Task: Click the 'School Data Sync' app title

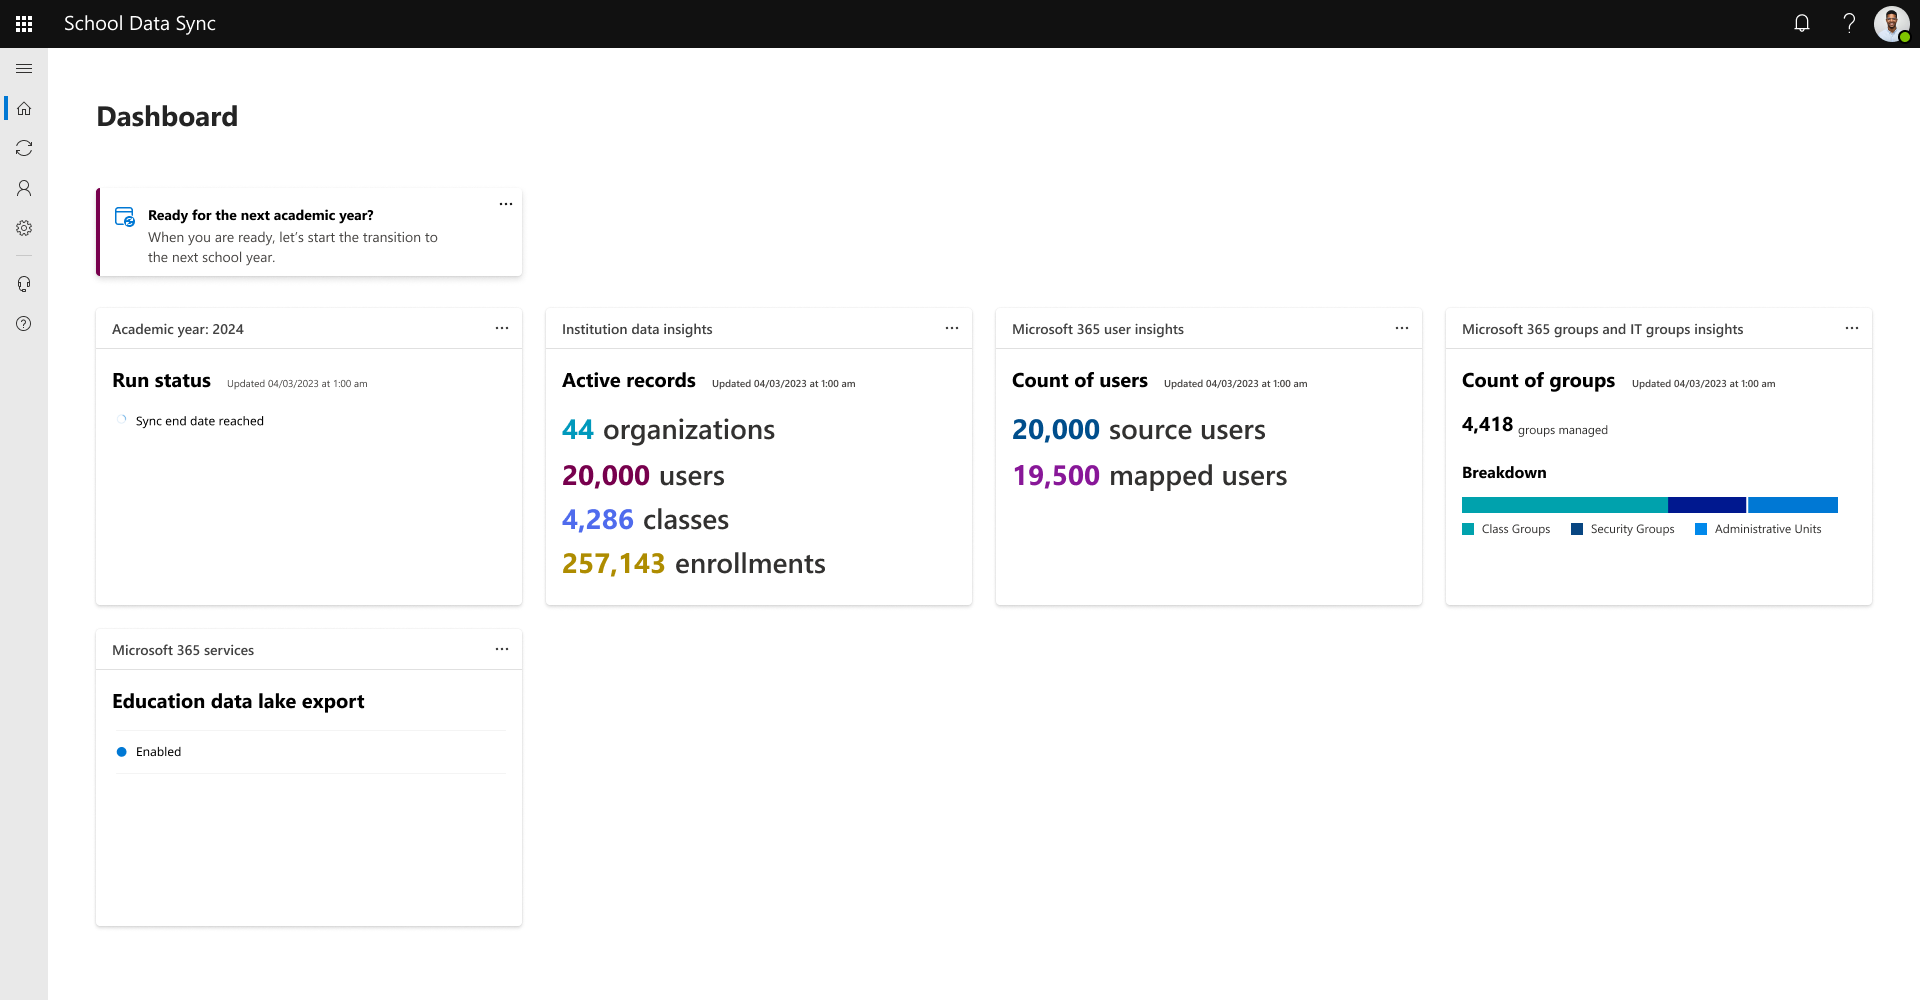Action: pyautogui.click(x=140, y=24)
